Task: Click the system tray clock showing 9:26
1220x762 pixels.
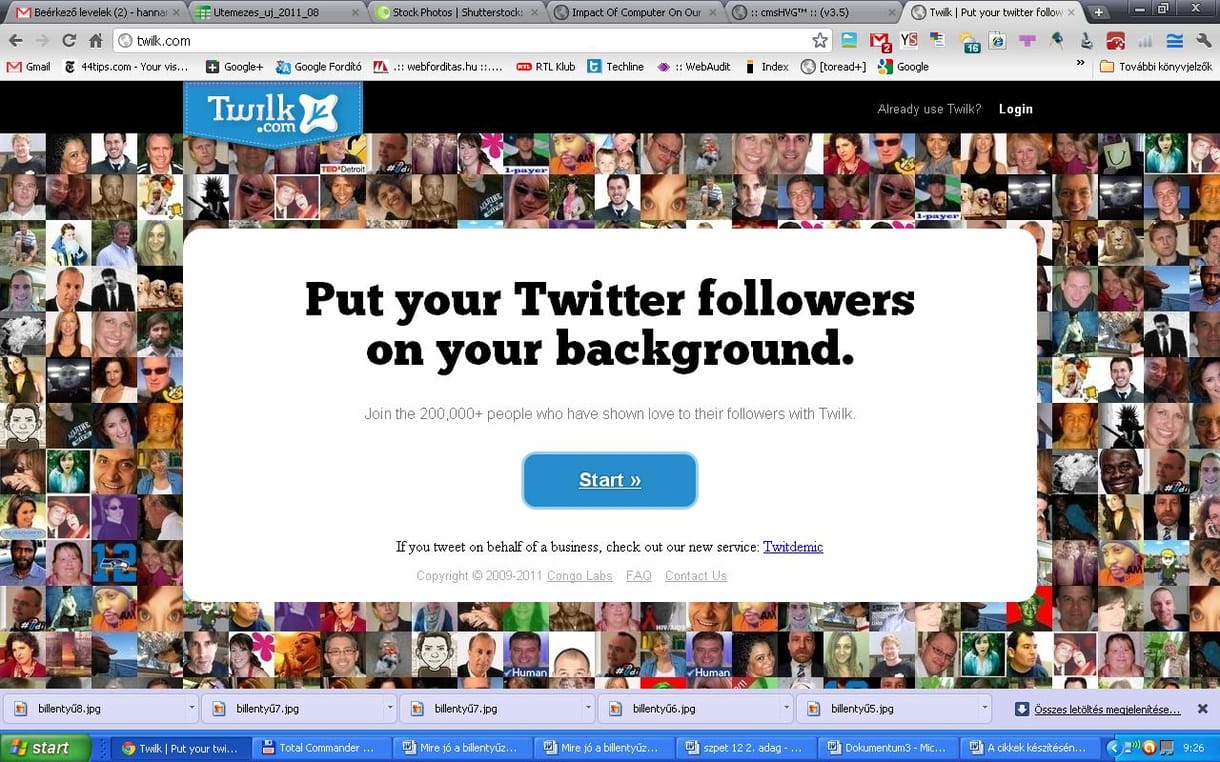Action: pyautogui.click(x=1193, y=748)
